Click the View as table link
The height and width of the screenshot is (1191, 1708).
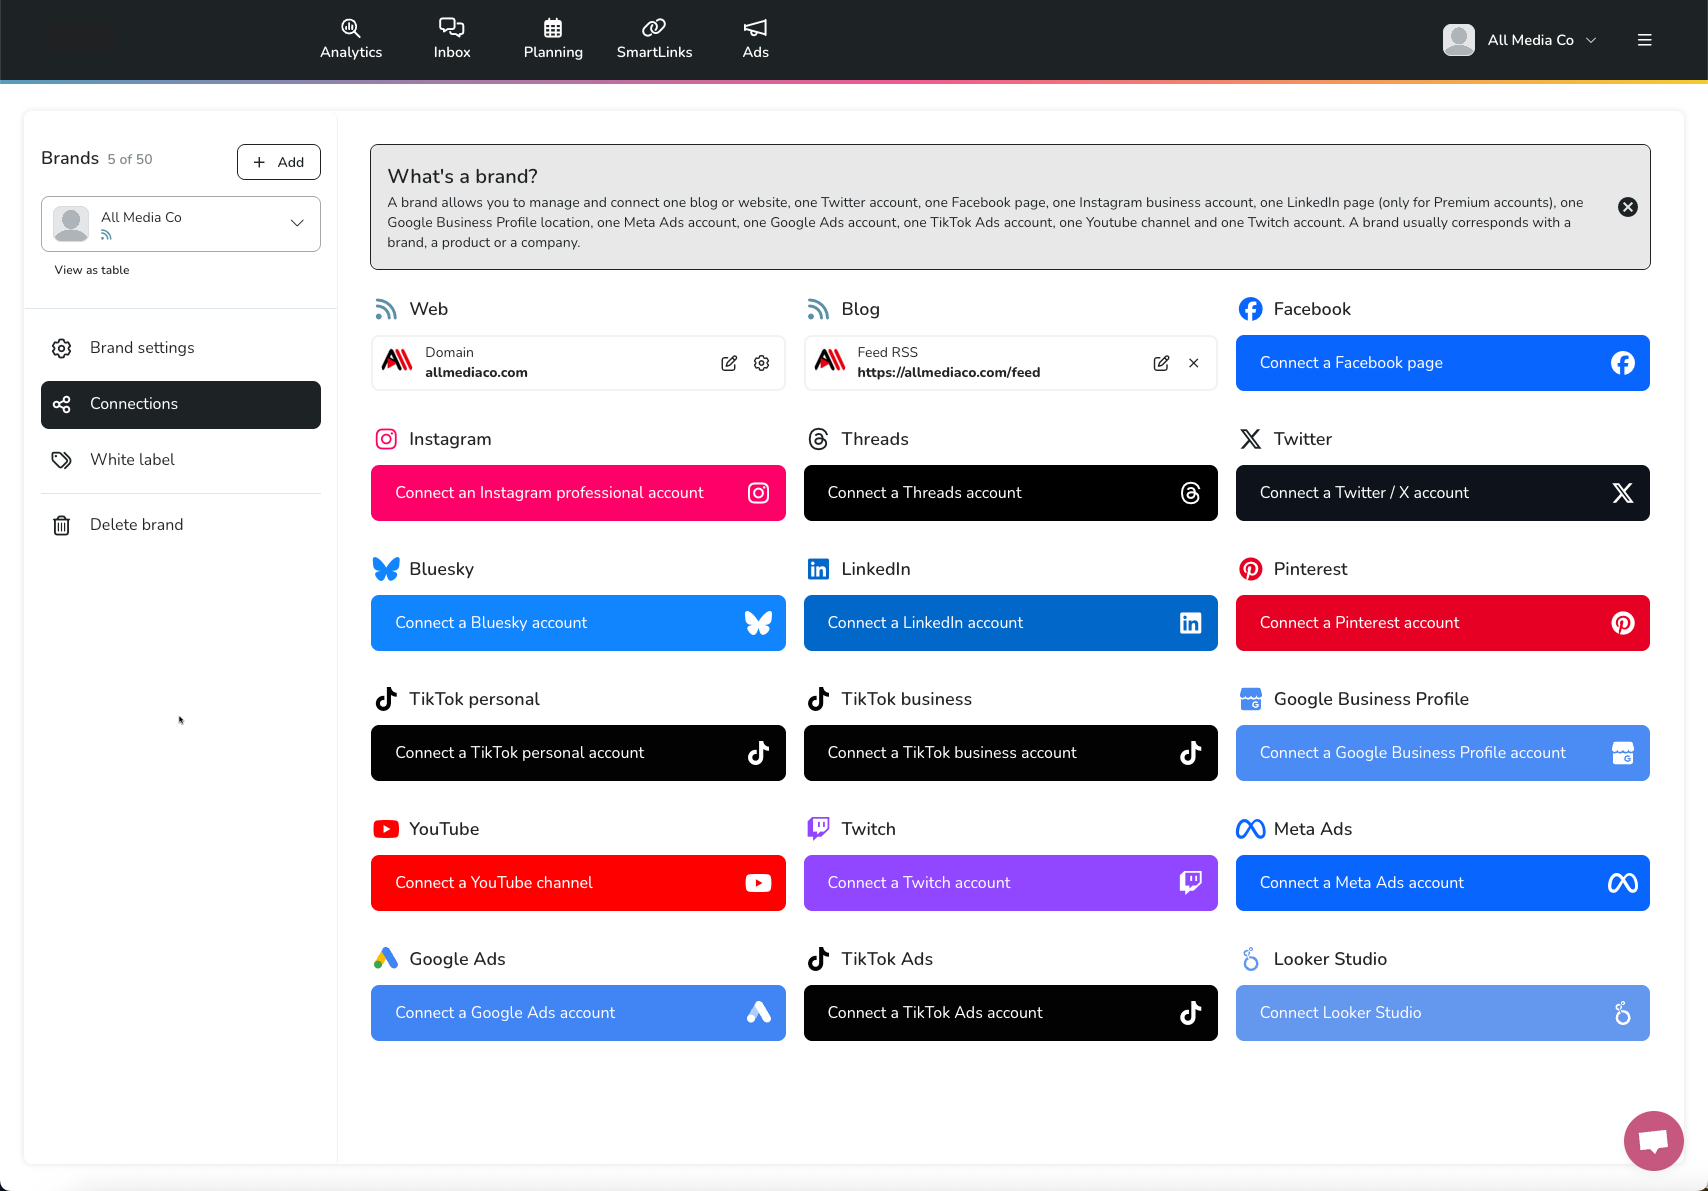point(92,270)
